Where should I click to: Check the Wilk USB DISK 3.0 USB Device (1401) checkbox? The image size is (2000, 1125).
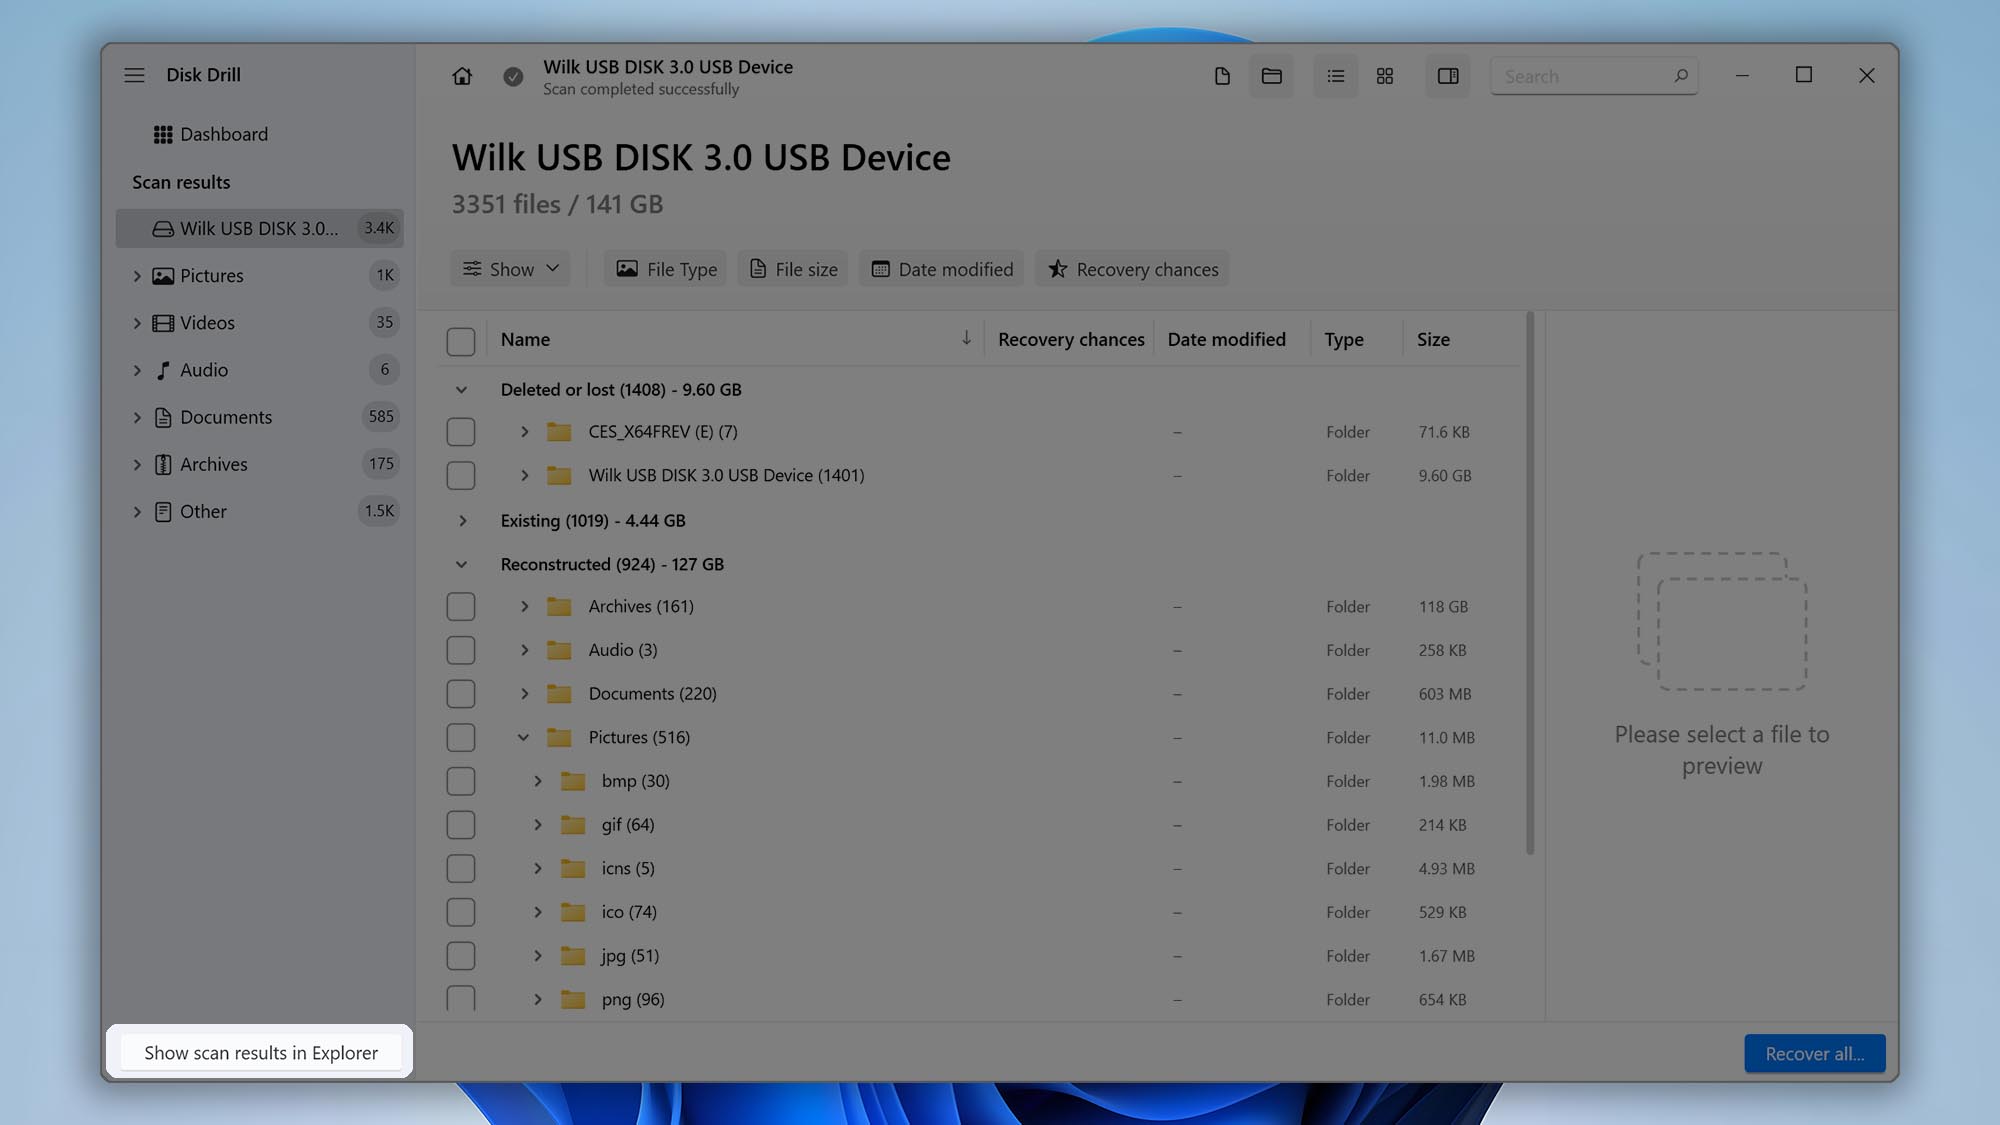(461, 476)
